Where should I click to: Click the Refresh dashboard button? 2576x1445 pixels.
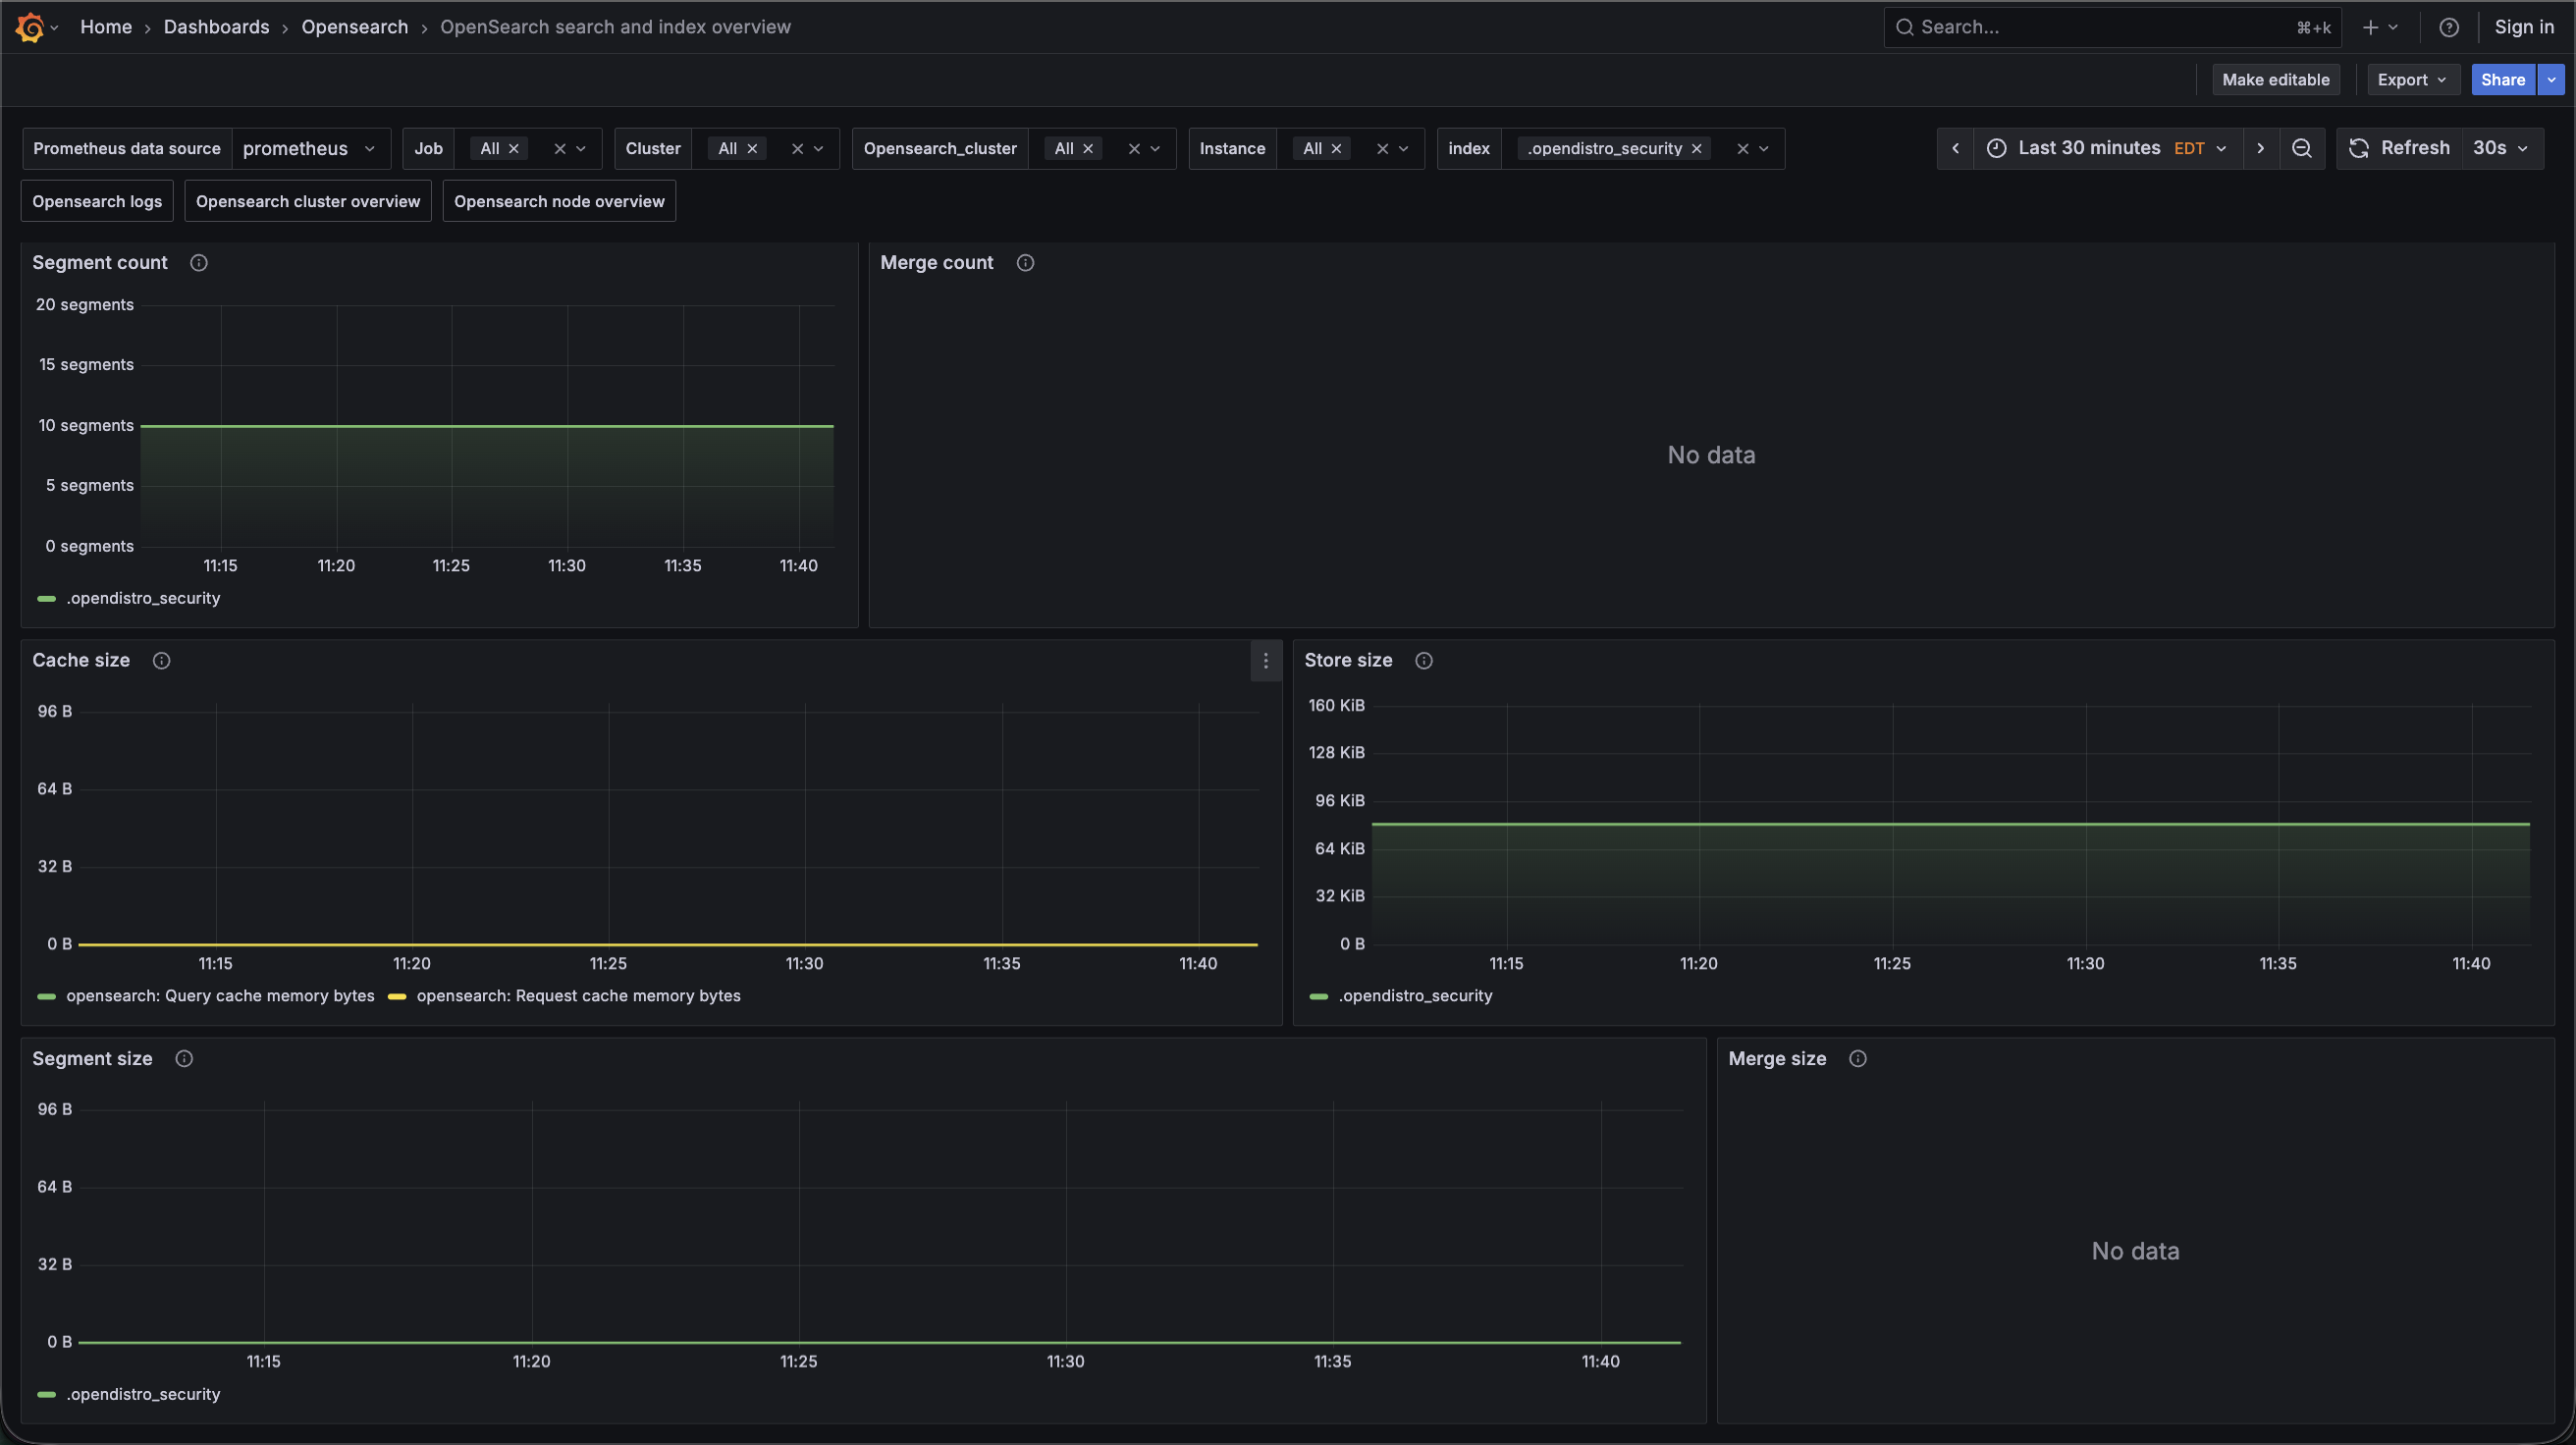(x=2399, y=148)
